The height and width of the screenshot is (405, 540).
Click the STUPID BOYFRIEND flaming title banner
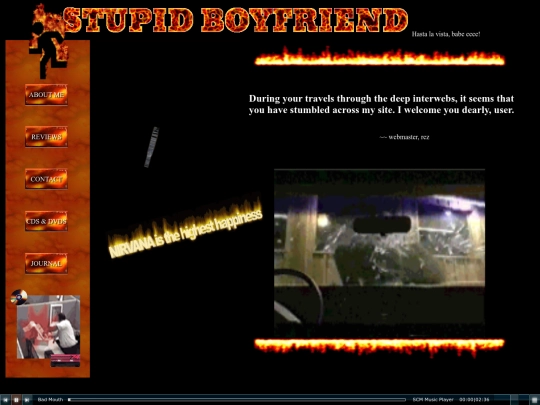pos(236,20)
